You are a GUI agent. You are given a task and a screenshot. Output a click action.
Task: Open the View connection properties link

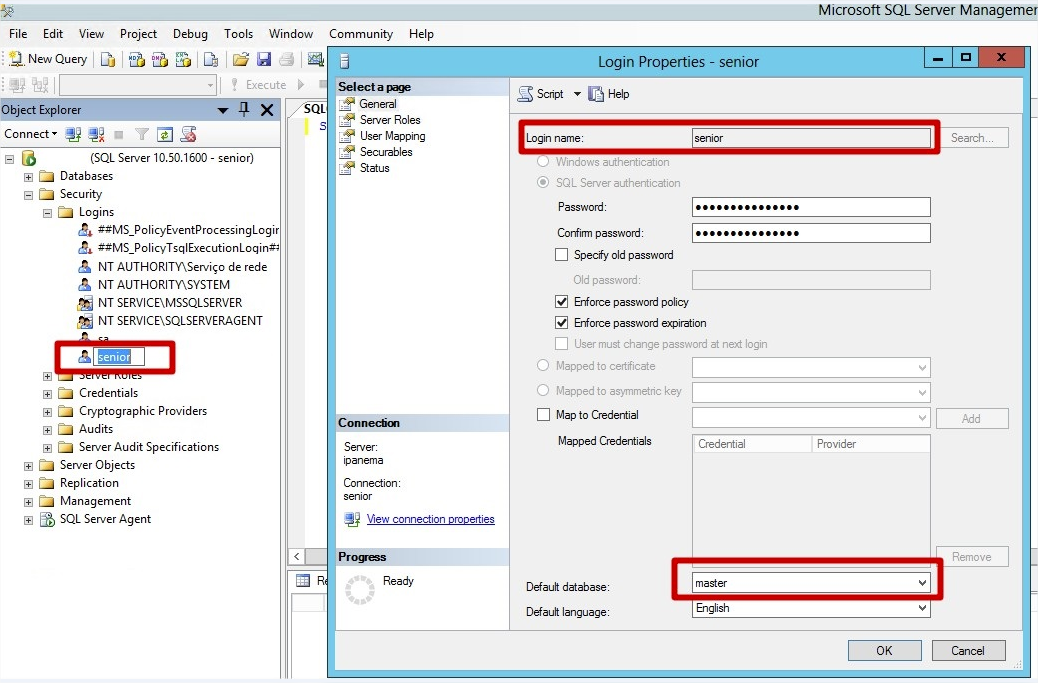point(430,519)
